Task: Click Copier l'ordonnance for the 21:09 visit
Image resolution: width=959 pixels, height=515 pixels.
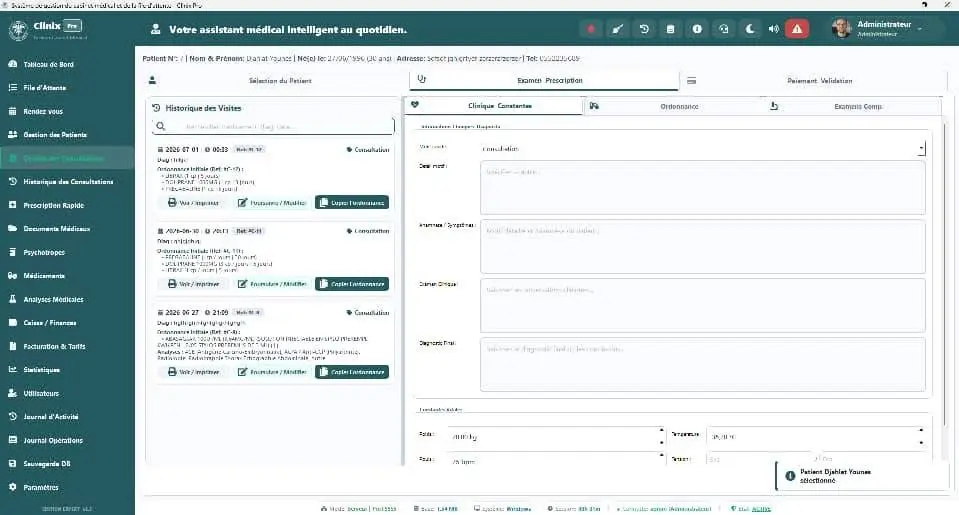Action: coord(352,372)
